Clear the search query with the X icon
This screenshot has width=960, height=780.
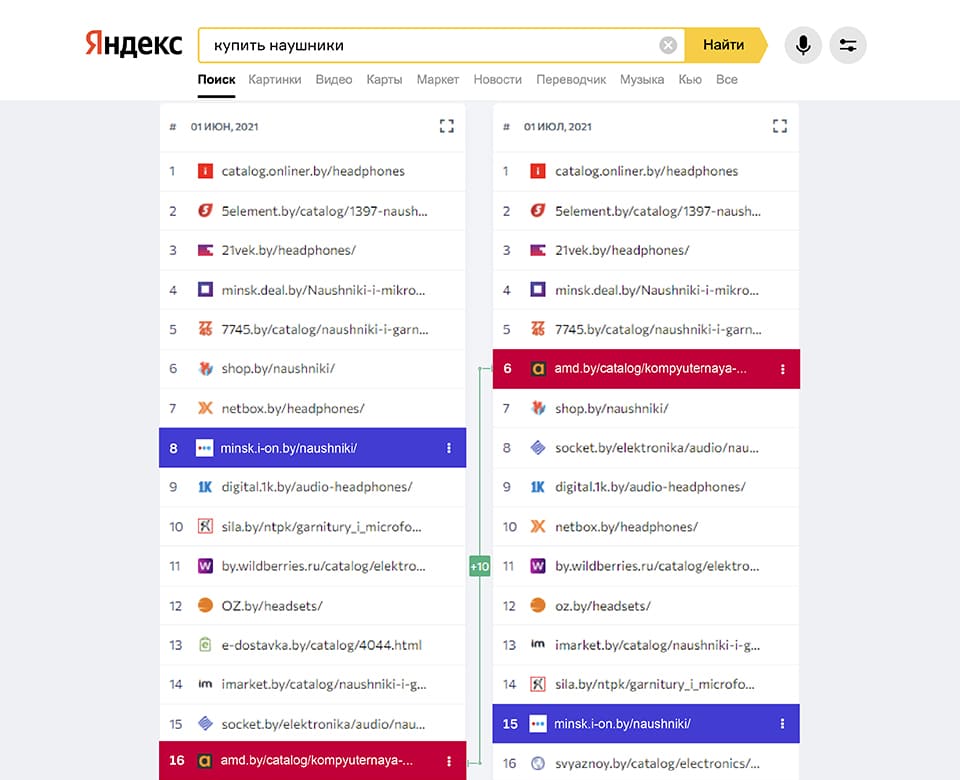click(x=668, y=45)
